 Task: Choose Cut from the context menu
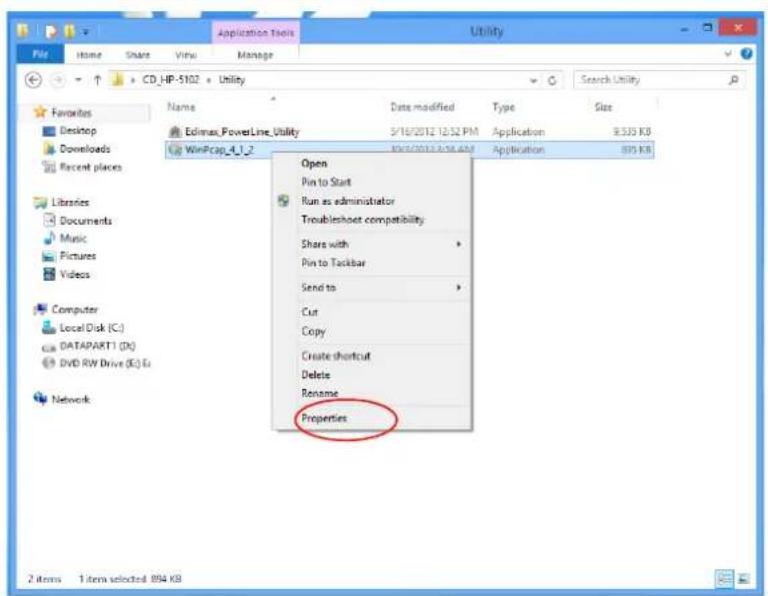click(310, 312)
